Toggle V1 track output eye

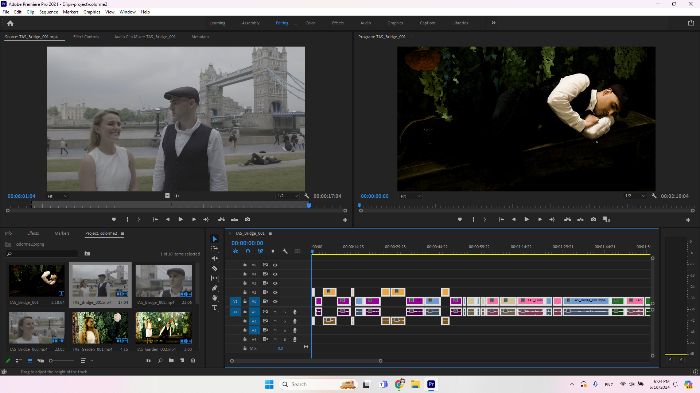pos(275,301)
